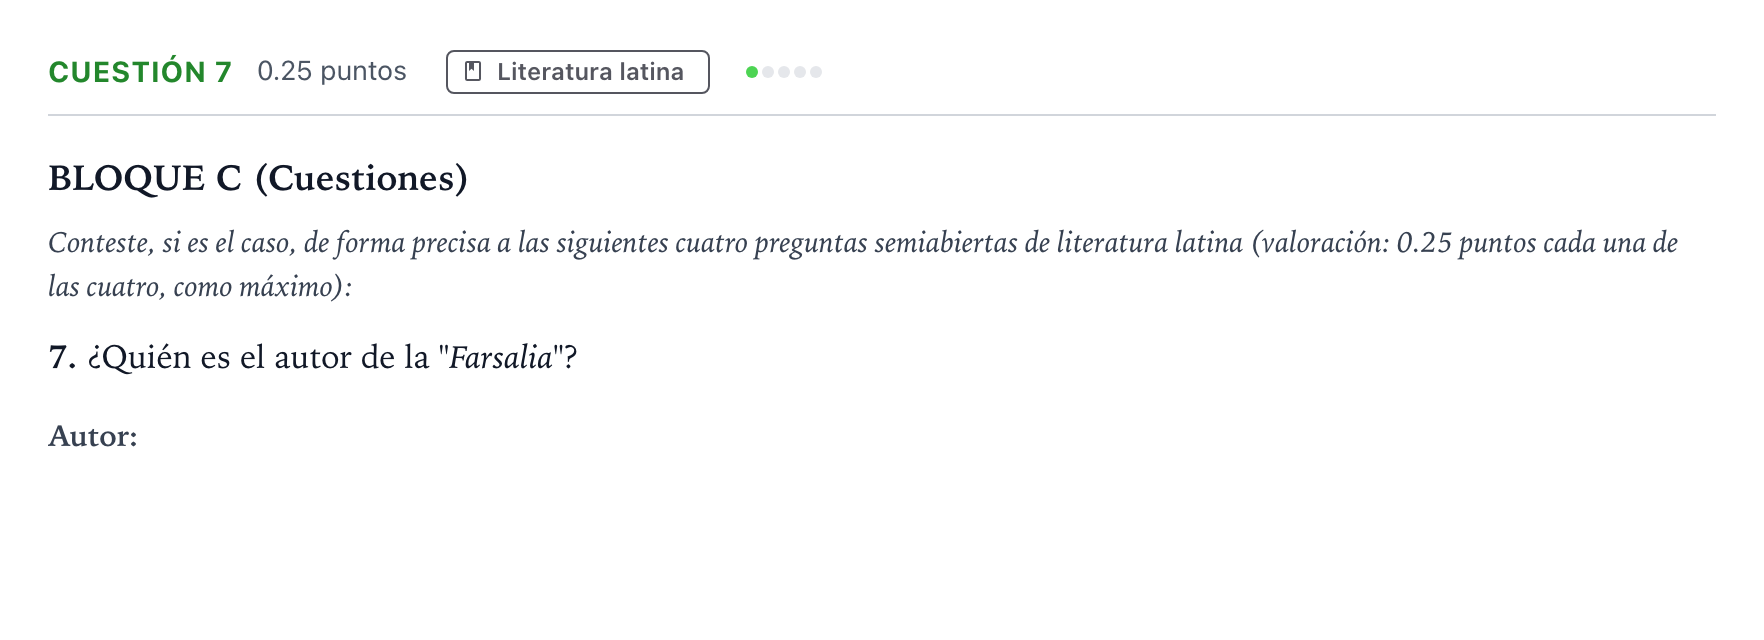Click the Autor: label
Viewport: 1764px width, 640px height.
pyautogui.click(x=93, y=436)
